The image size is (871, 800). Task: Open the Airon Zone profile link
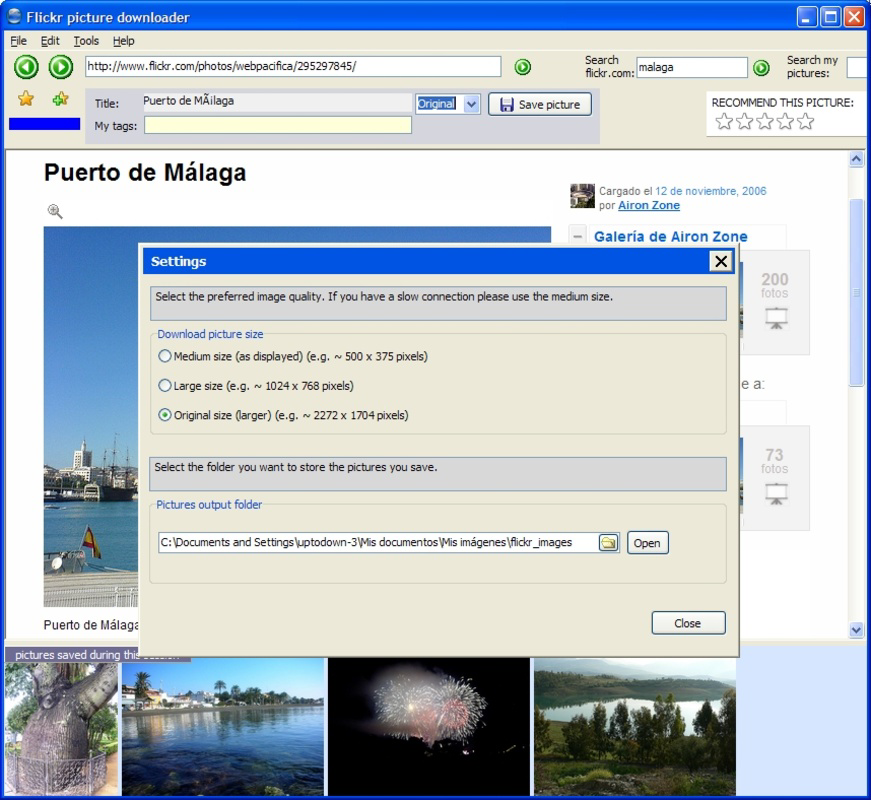648,205
